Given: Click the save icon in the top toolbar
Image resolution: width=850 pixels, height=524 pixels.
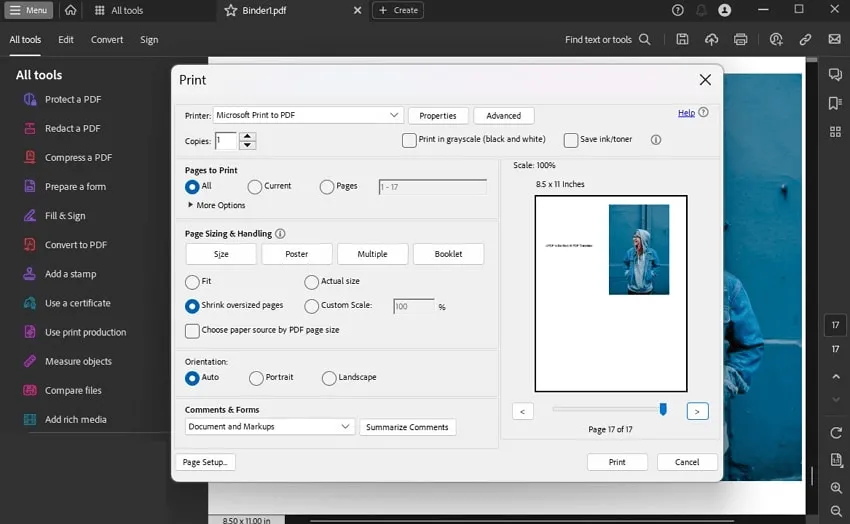Looking at the screenshot, I should pyautogui.click(x=682, y=40).
